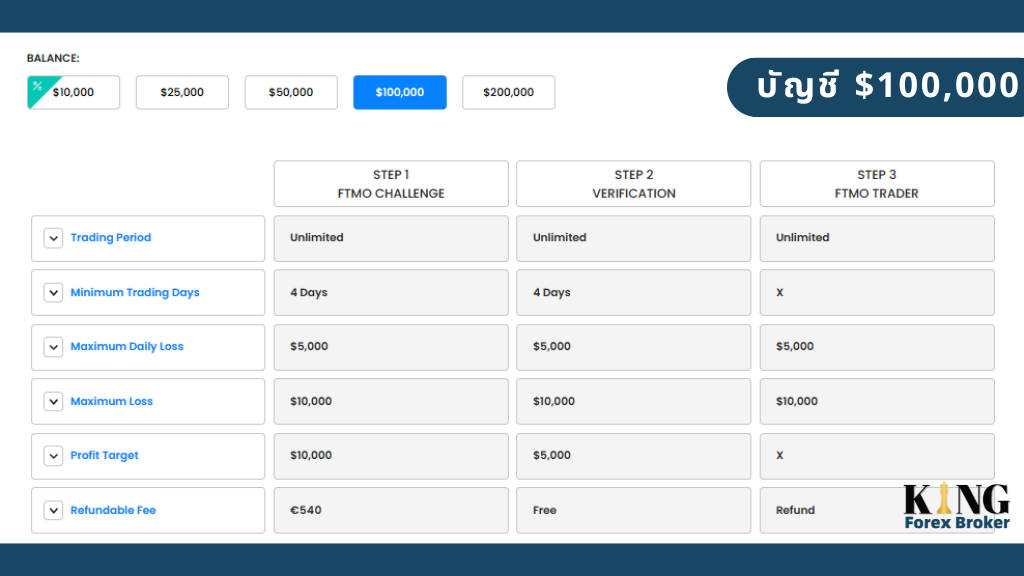The image size is (1024, 576).
Task: Choose the $50,000 balance
Action: [291, 92]
